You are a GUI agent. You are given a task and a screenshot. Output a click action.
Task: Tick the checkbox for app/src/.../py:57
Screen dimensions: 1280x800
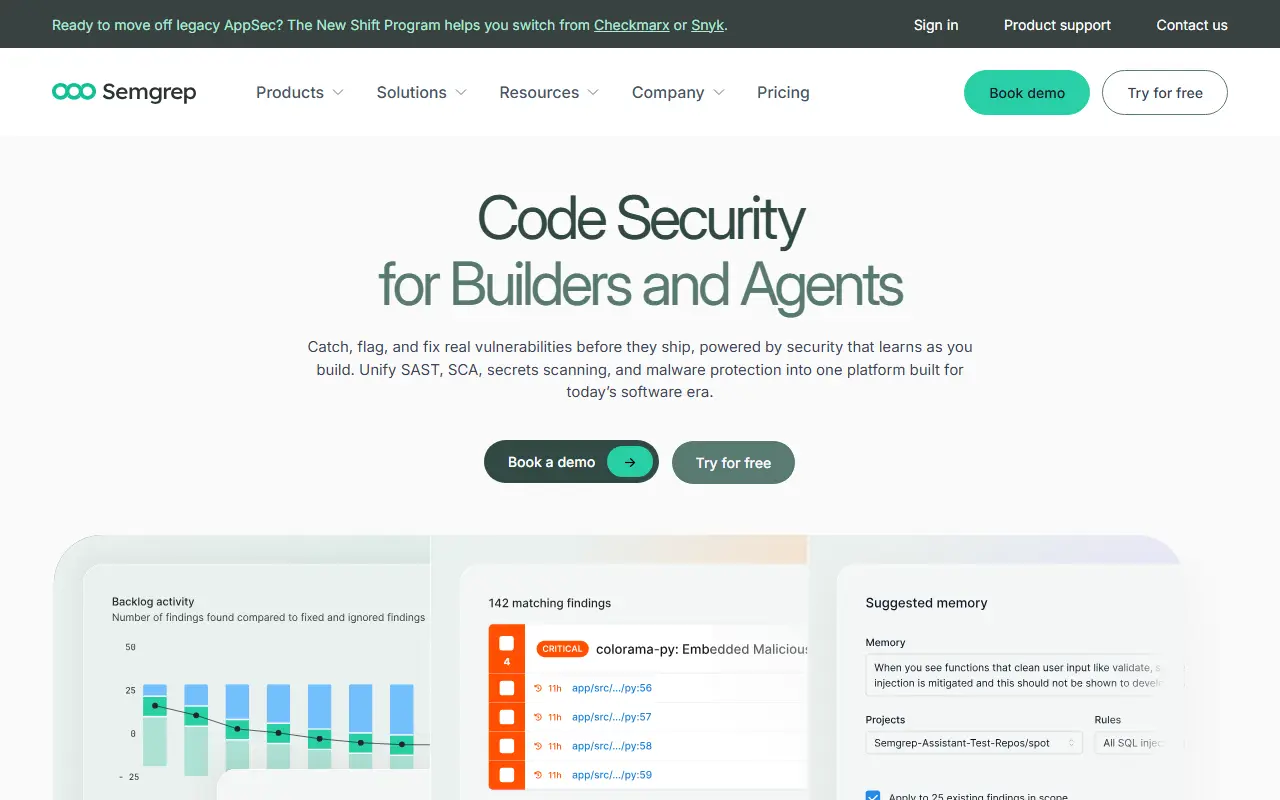tap(507, 717)
